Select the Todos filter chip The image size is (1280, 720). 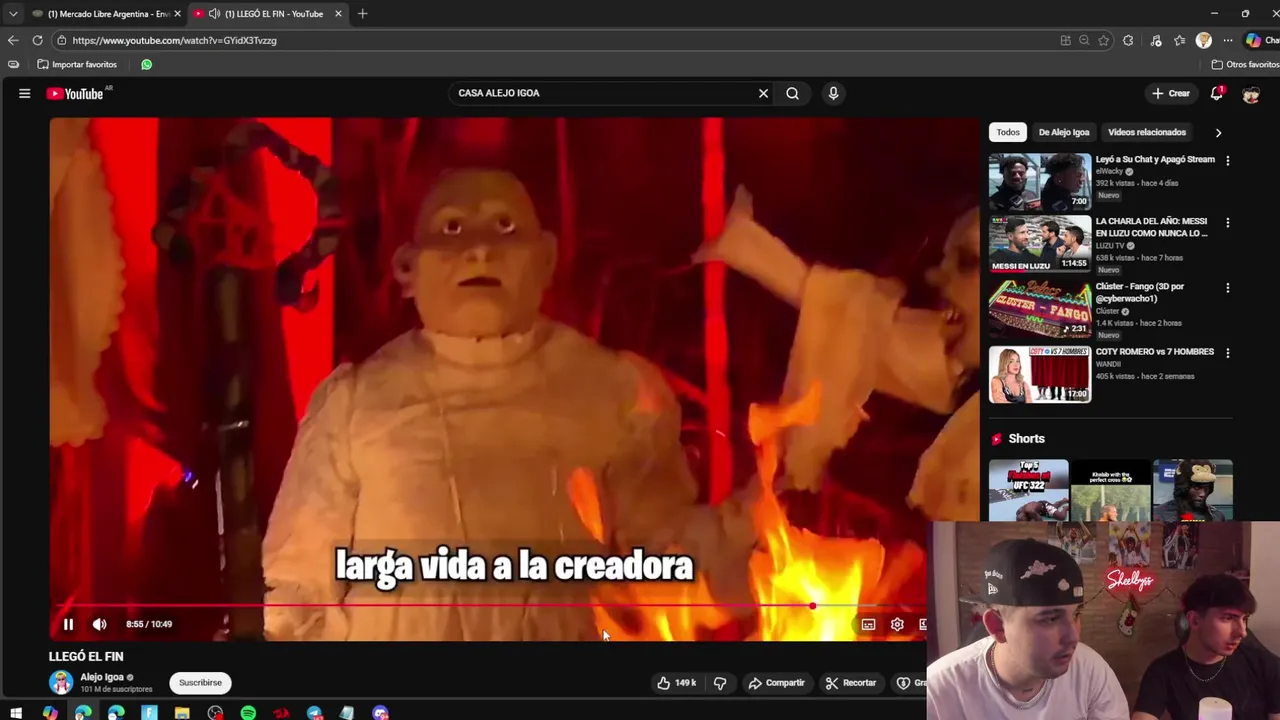[1008, 132]
